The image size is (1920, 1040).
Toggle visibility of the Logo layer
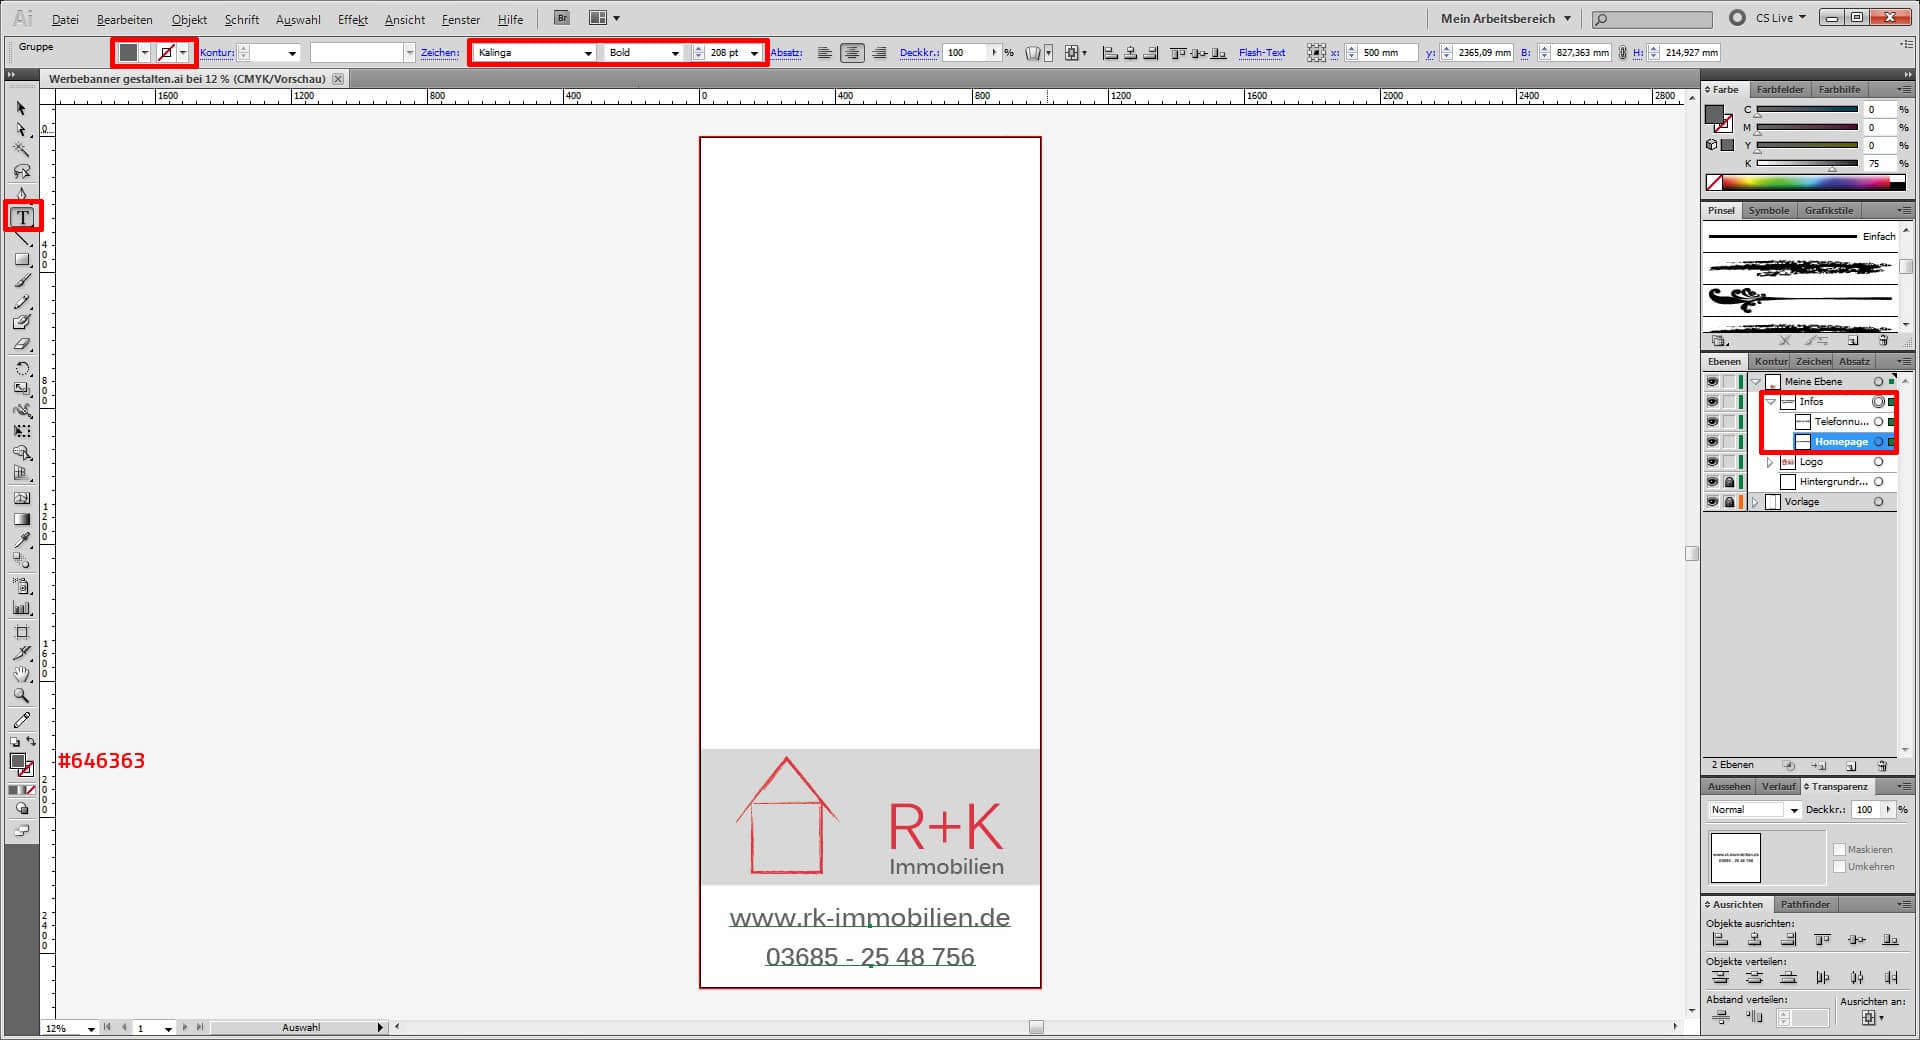click(x=1712, y=462)
